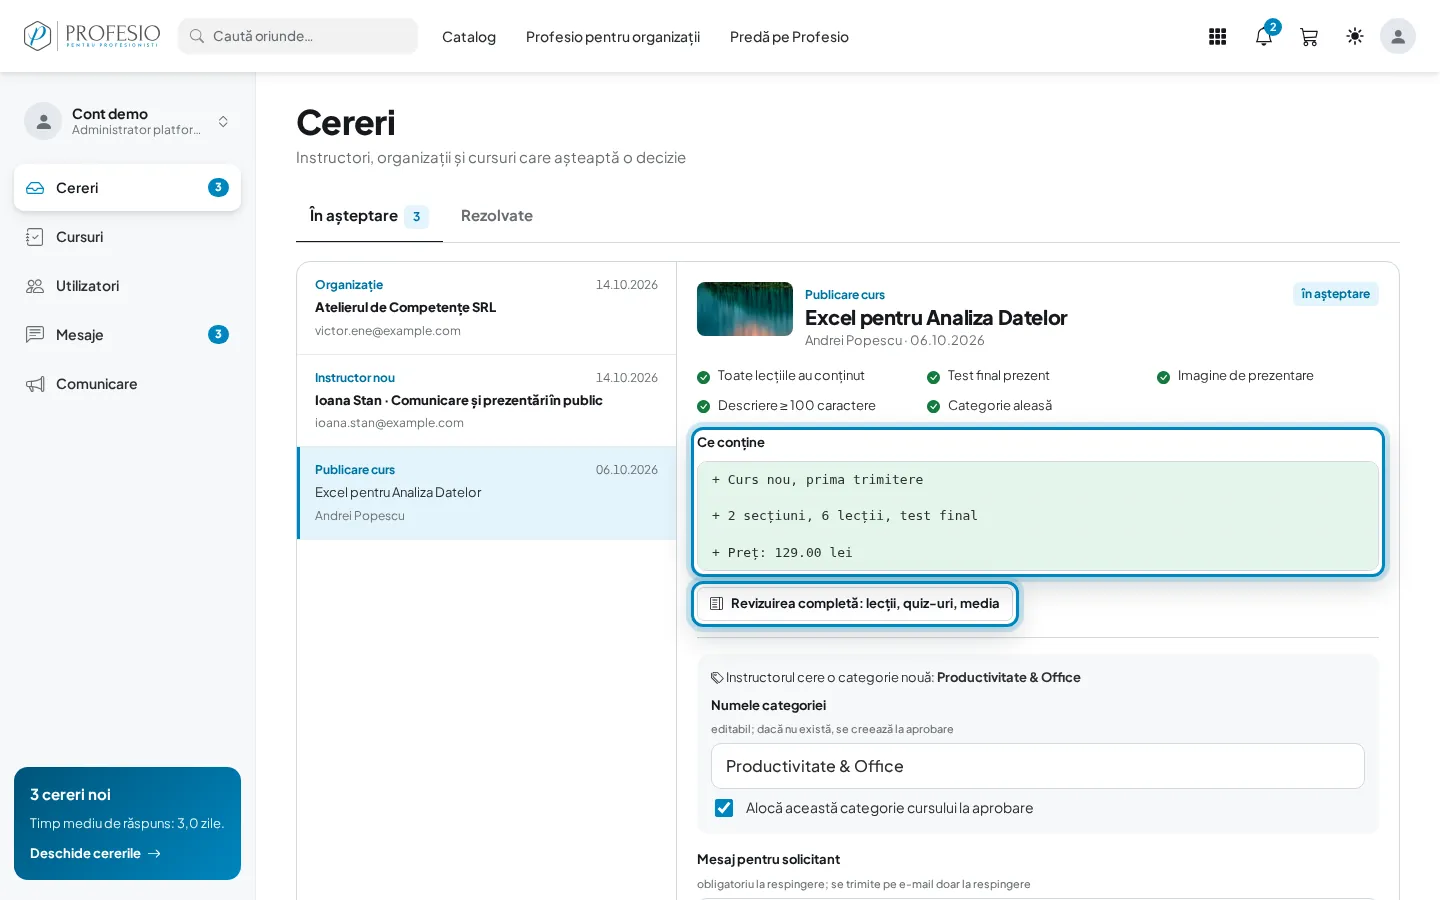Click the search magnifier icon

point(197,36)
